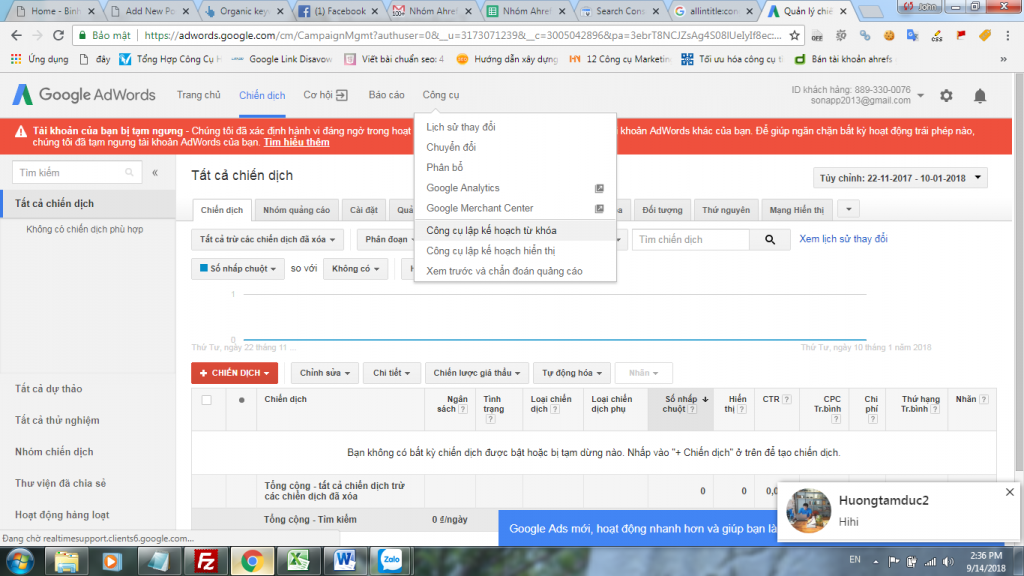This screenshot has height=576, width=1024.
Task: Select Lịch sử thay đổi menu item
Action: 460,127
